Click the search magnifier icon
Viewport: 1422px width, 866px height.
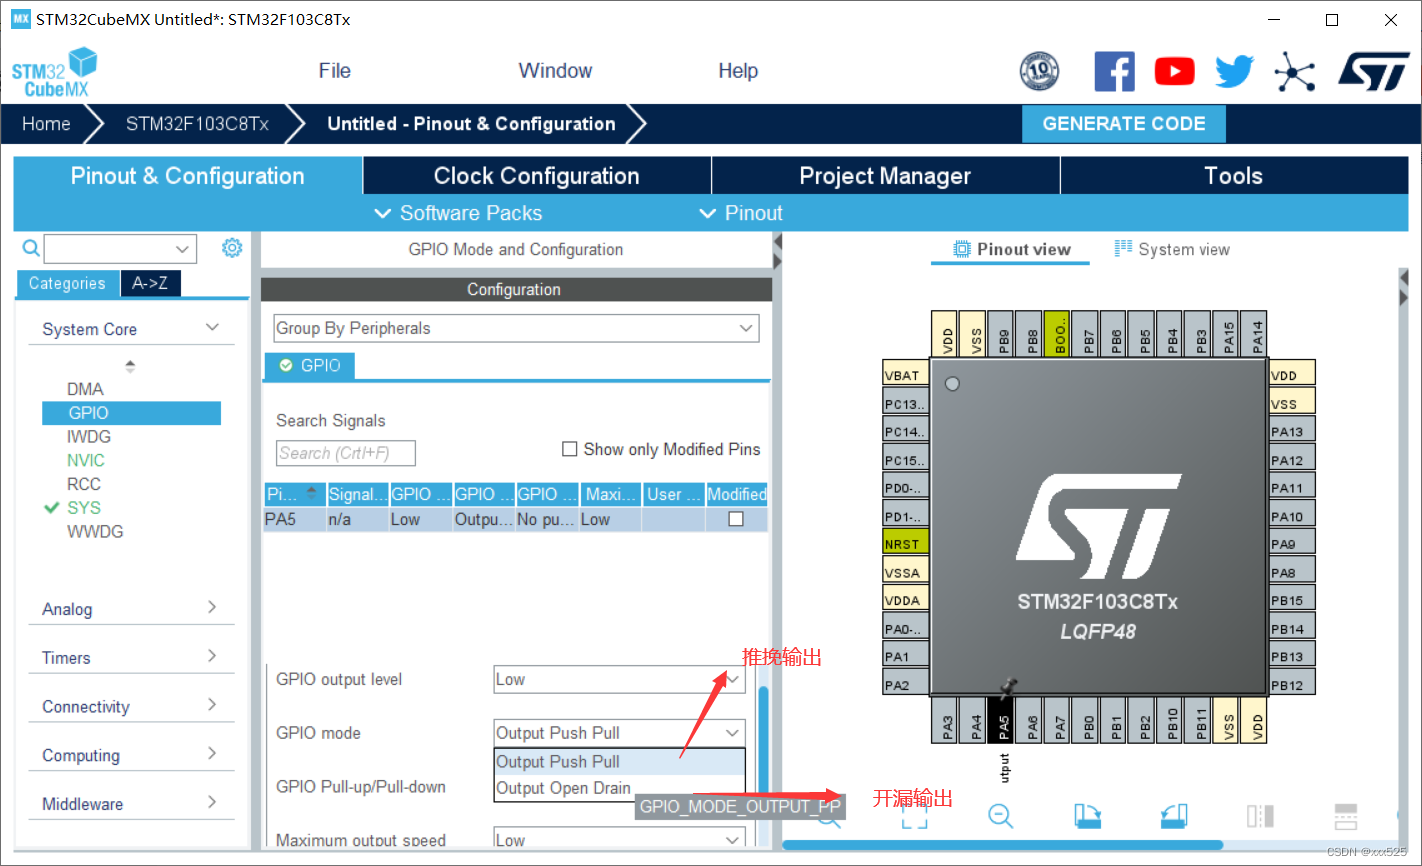31,248
